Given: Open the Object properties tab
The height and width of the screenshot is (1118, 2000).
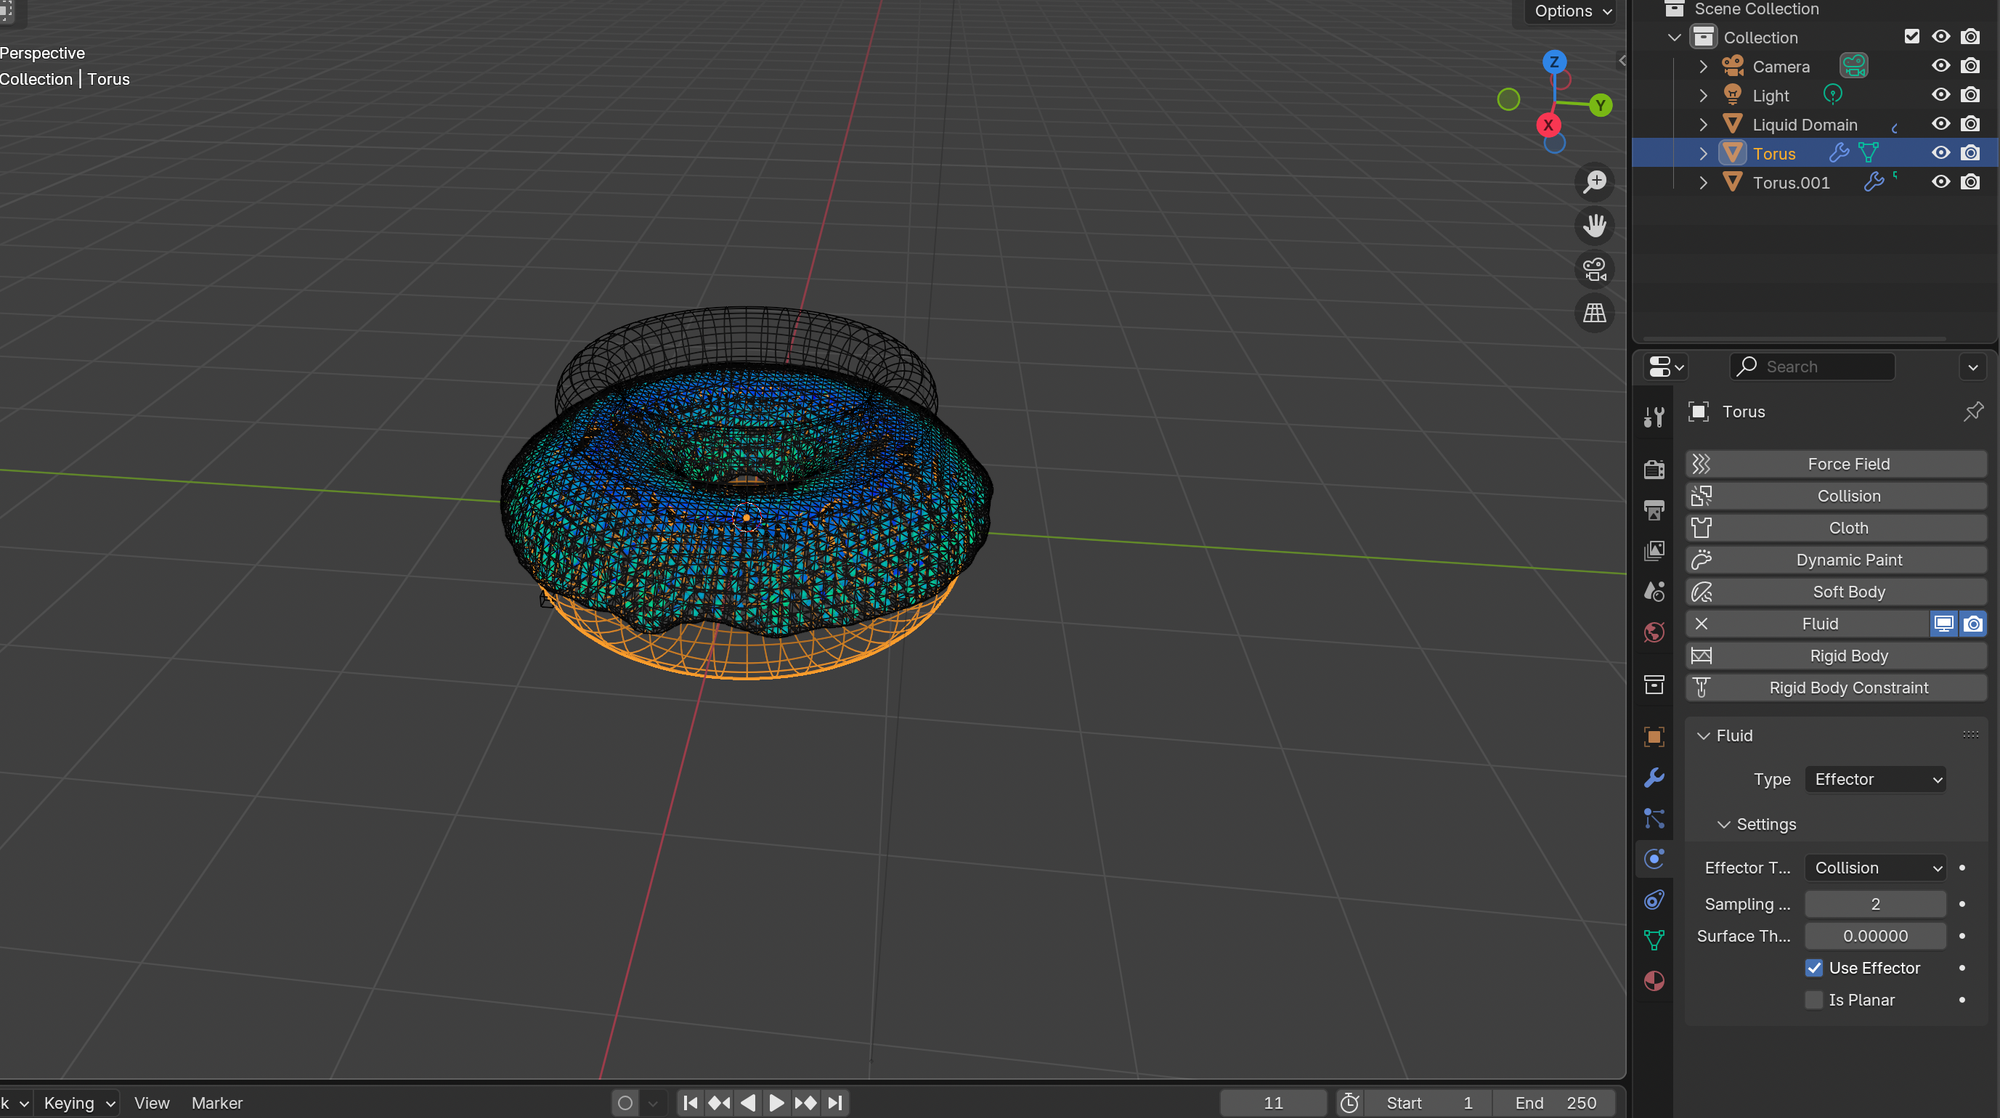Looking at the screenshot, I should pyautogui.click(x=1654, y=737).
